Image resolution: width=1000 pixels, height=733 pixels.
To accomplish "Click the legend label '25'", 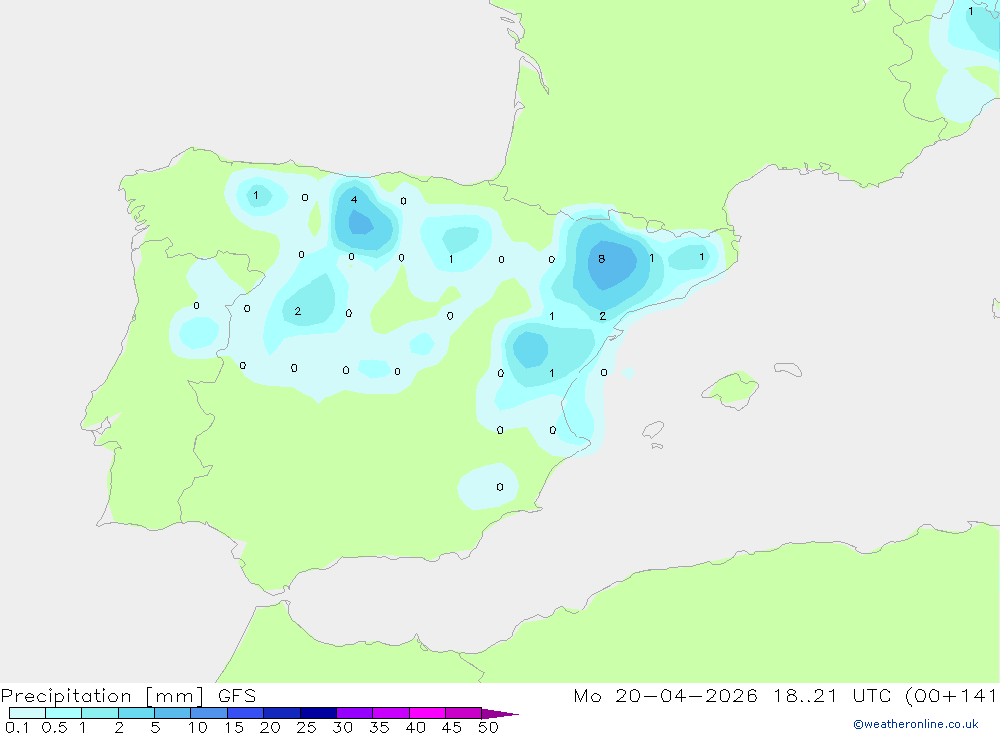I will coord(306,727).
